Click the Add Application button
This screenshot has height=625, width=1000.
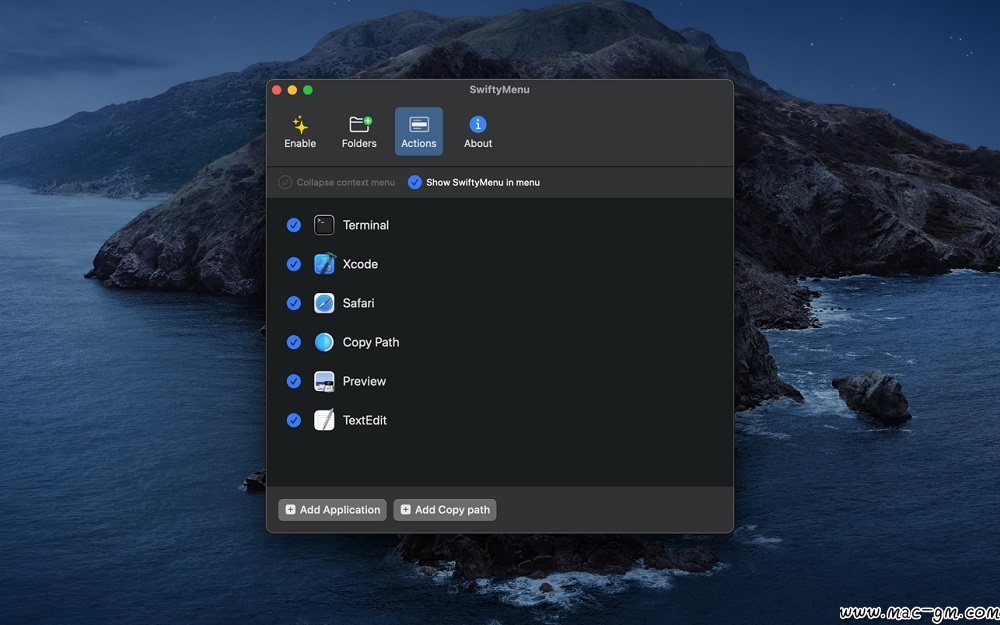click(332, 510)
